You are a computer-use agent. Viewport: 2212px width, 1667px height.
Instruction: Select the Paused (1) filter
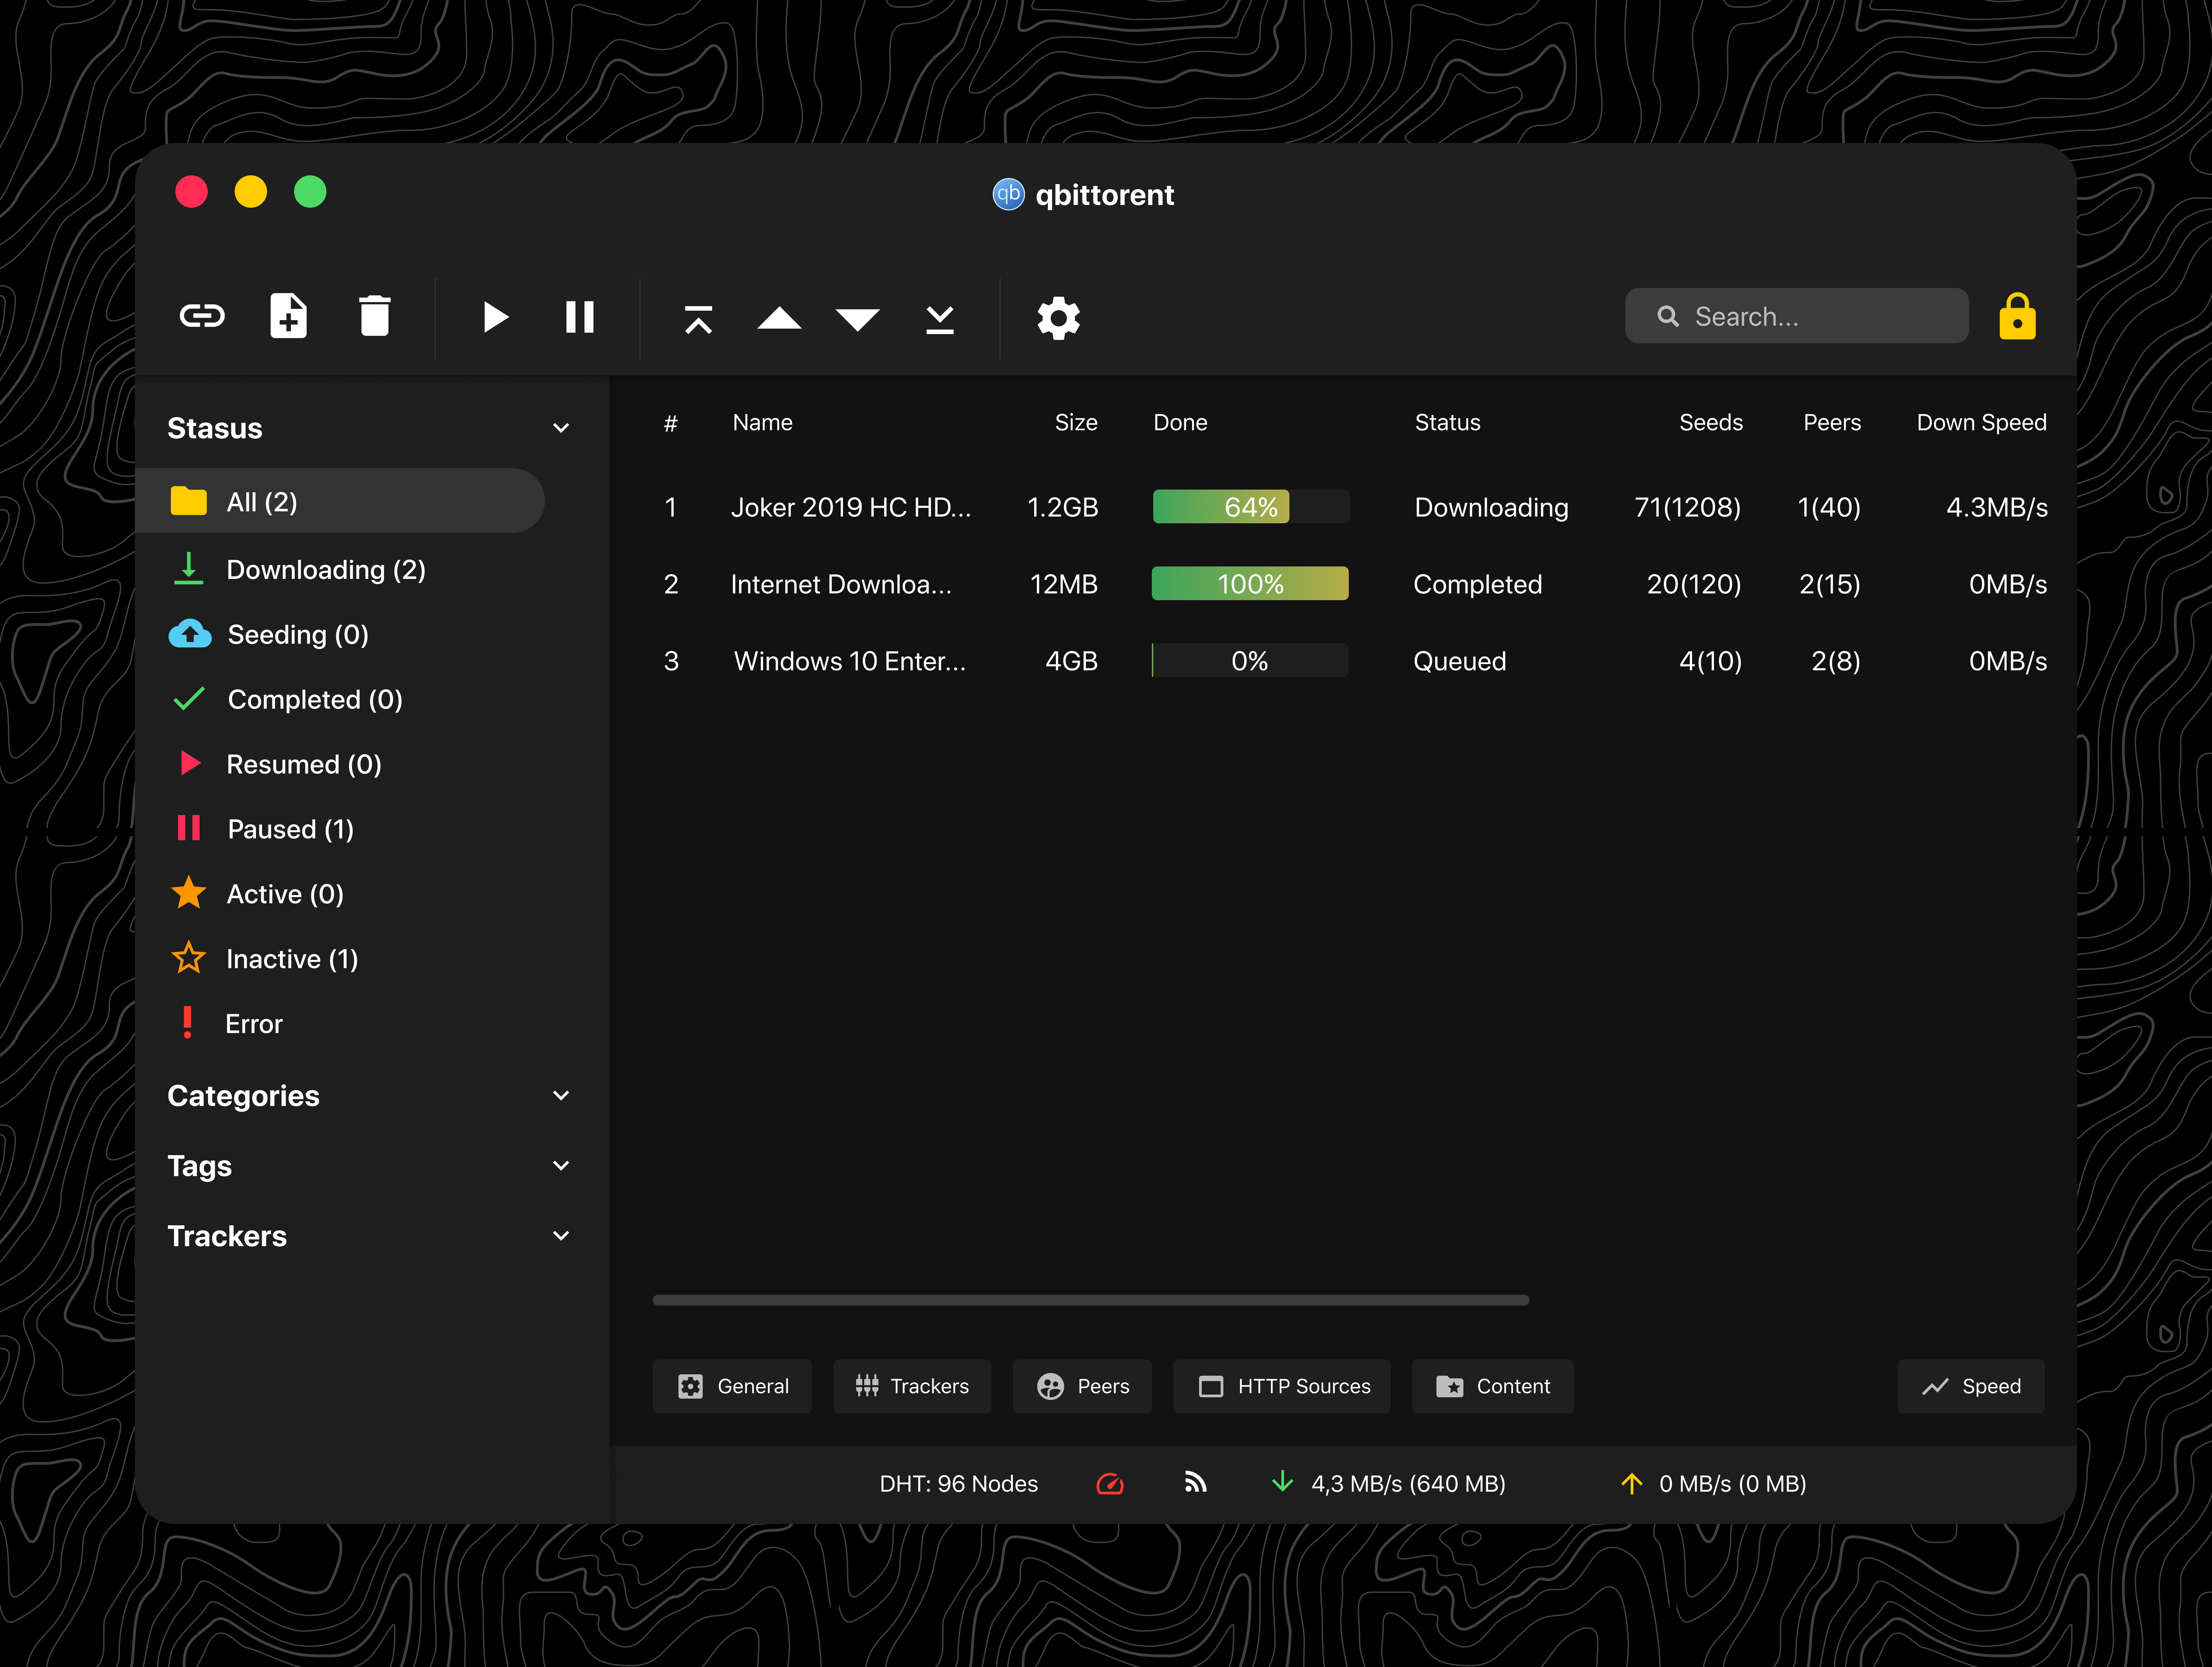tap(290, 829)
